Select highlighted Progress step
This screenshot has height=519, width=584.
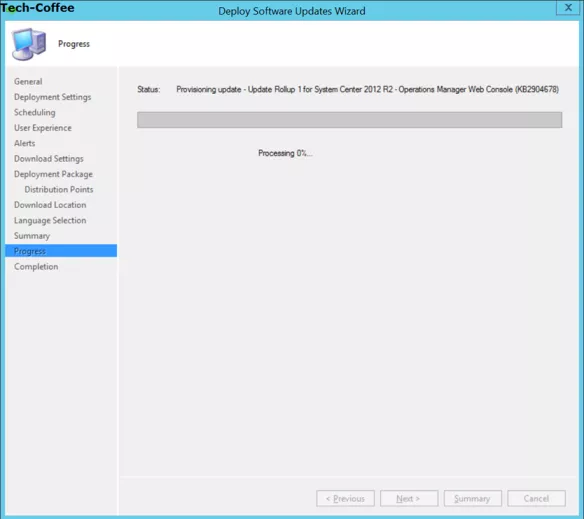click(x=61, y=251)
